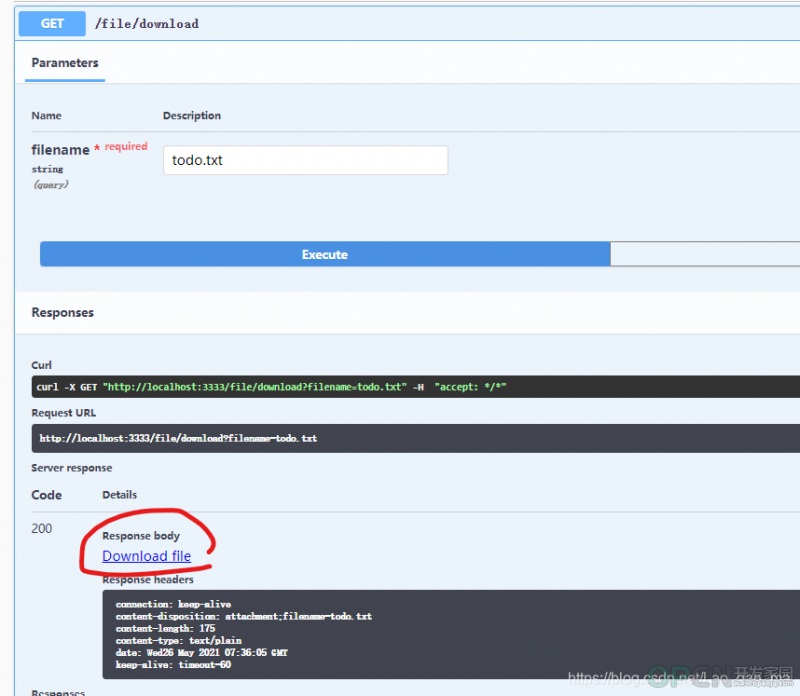800x696 pixels.
Task: Click the curl command text box
Action: click(x=415, y=387)
